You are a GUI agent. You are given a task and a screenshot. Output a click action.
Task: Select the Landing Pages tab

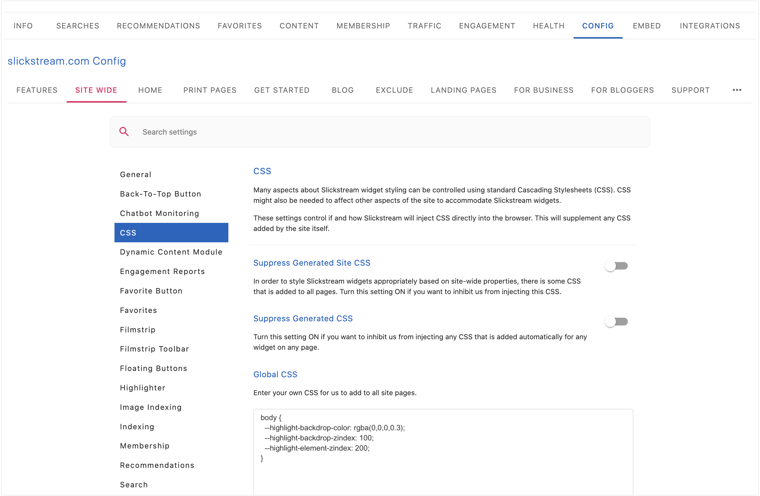[463, 90]
